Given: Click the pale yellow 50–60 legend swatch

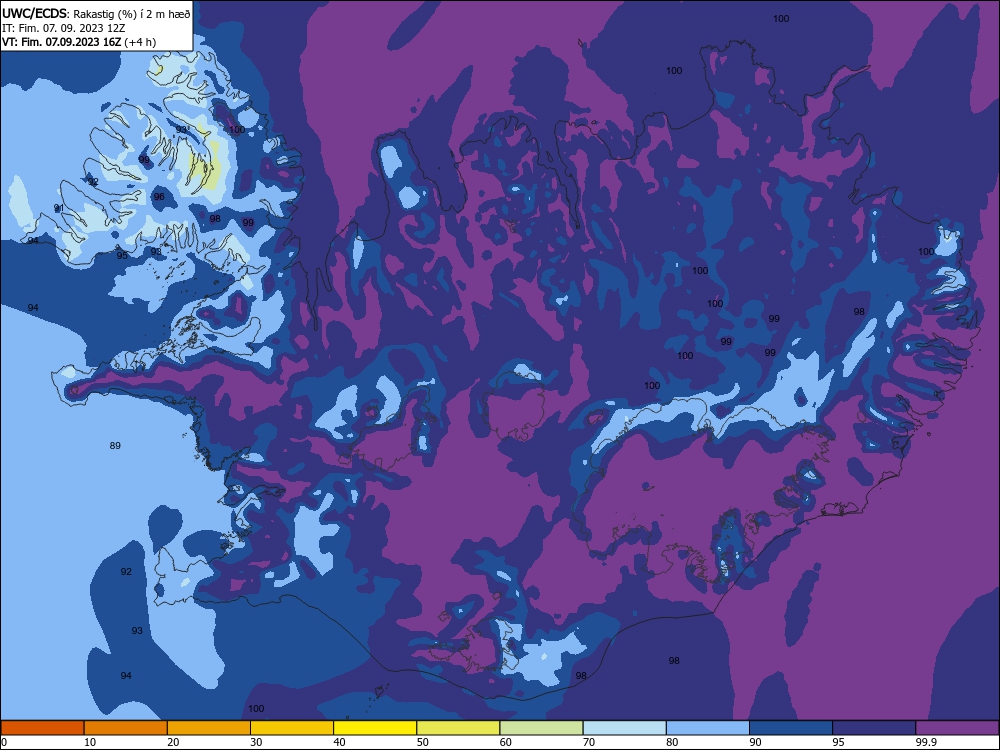Looking at the screenshot, I should pyautogui.click(x=458, y=728).
